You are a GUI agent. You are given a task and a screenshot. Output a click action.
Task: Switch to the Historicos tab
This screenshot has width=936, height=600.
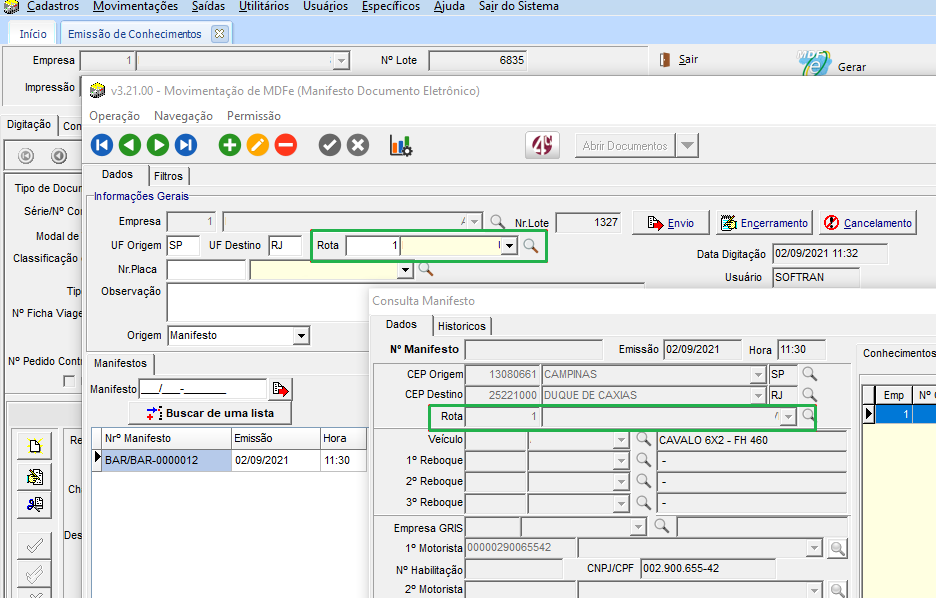[461, 326]
